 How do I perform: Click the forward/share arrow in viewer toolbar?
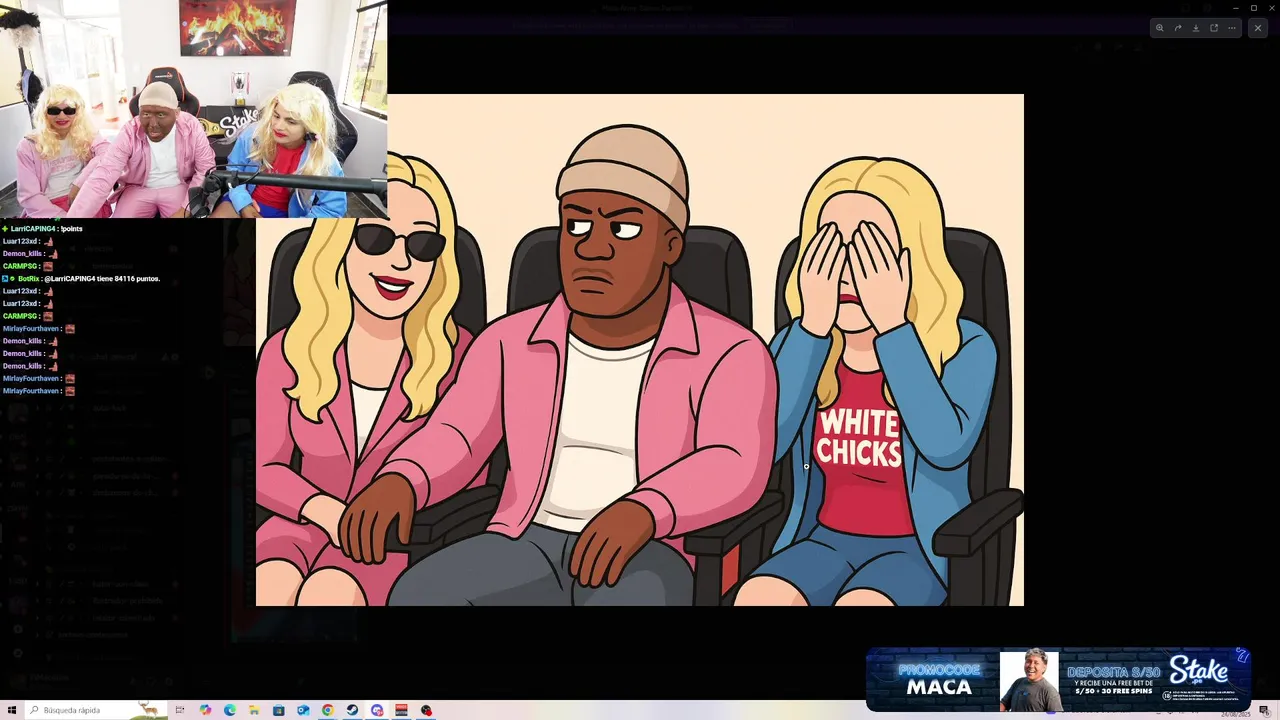(x=1178, y=28)
